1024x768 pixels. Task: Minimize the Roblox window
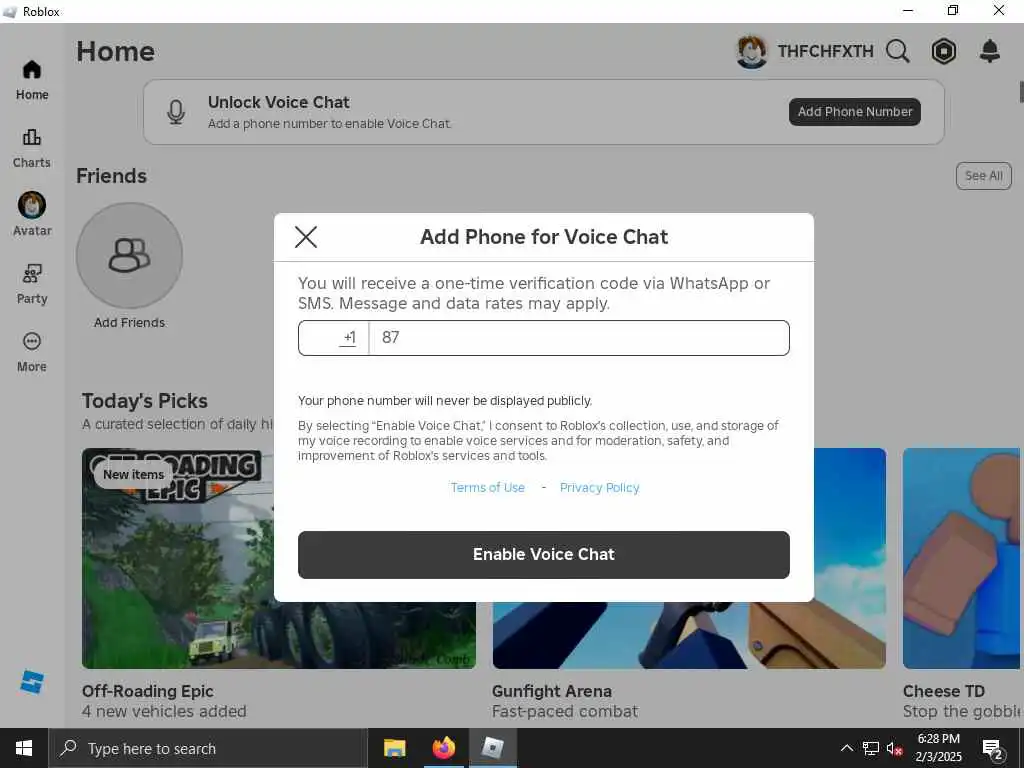908,10
